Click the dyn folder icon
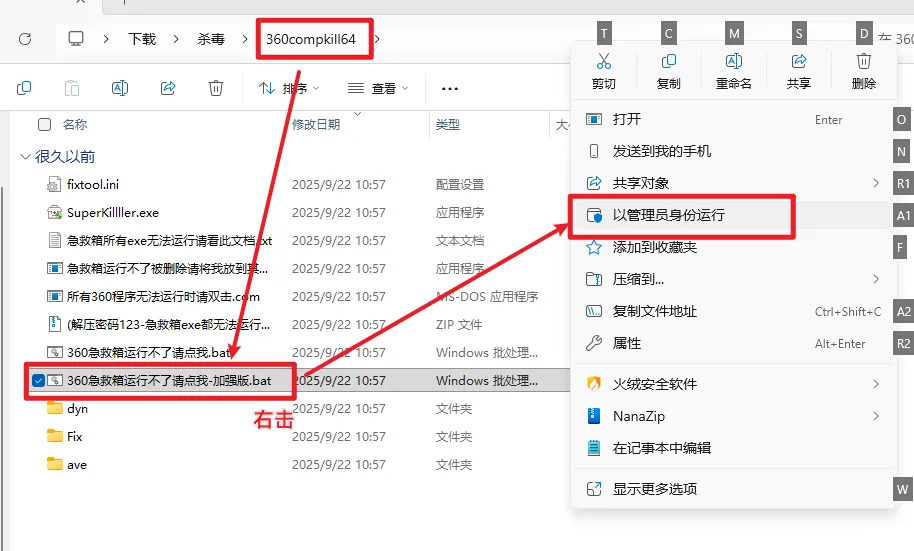The width and height of the screenshot is (914, 551). click(55, 408)
